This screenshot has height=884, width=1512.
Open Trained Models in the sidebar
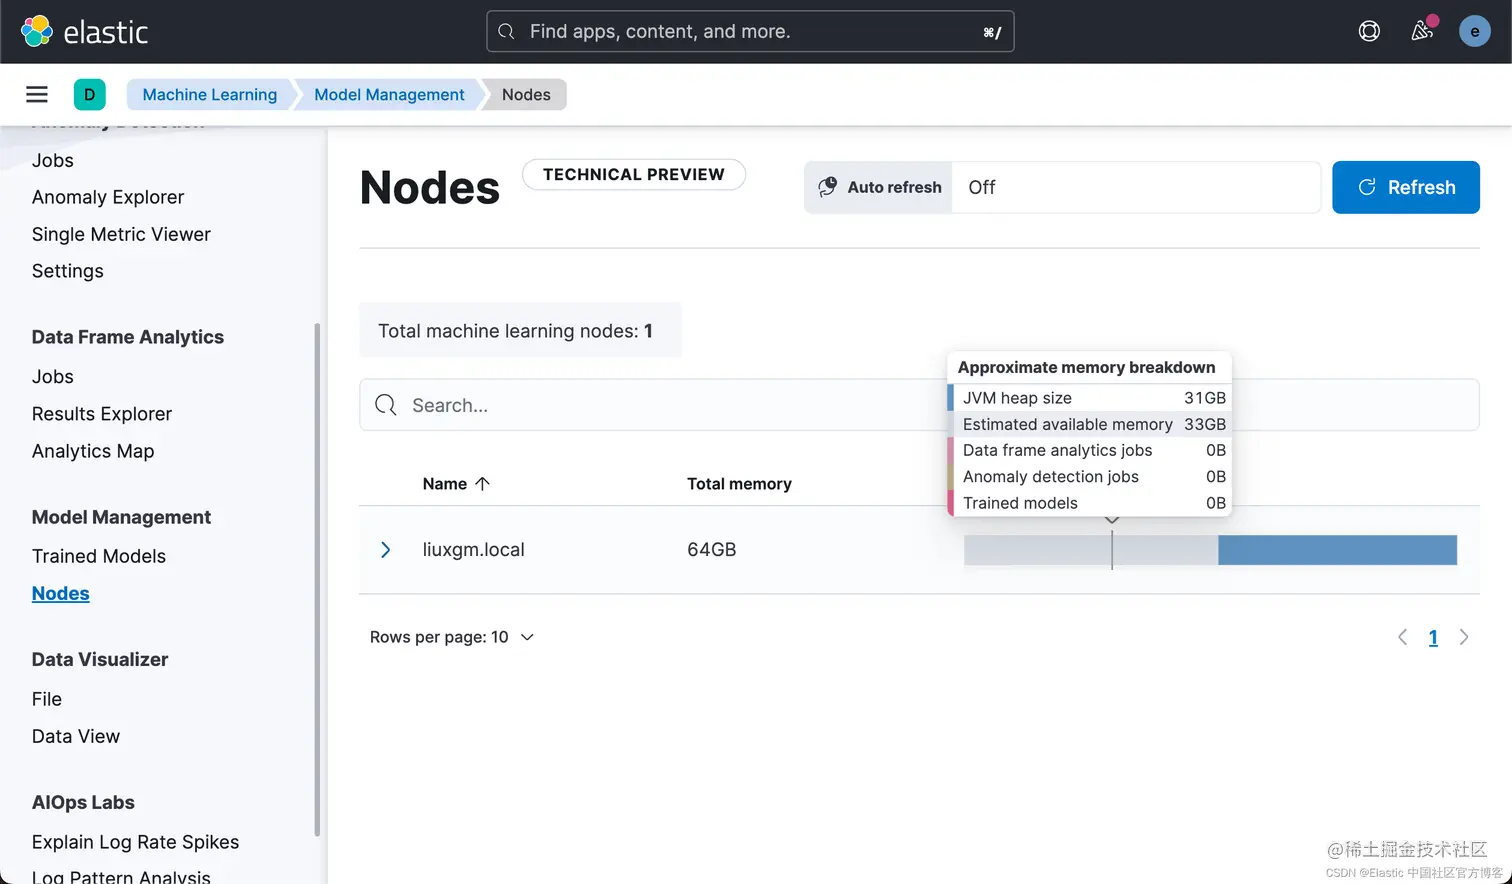[x=99, y=556]
